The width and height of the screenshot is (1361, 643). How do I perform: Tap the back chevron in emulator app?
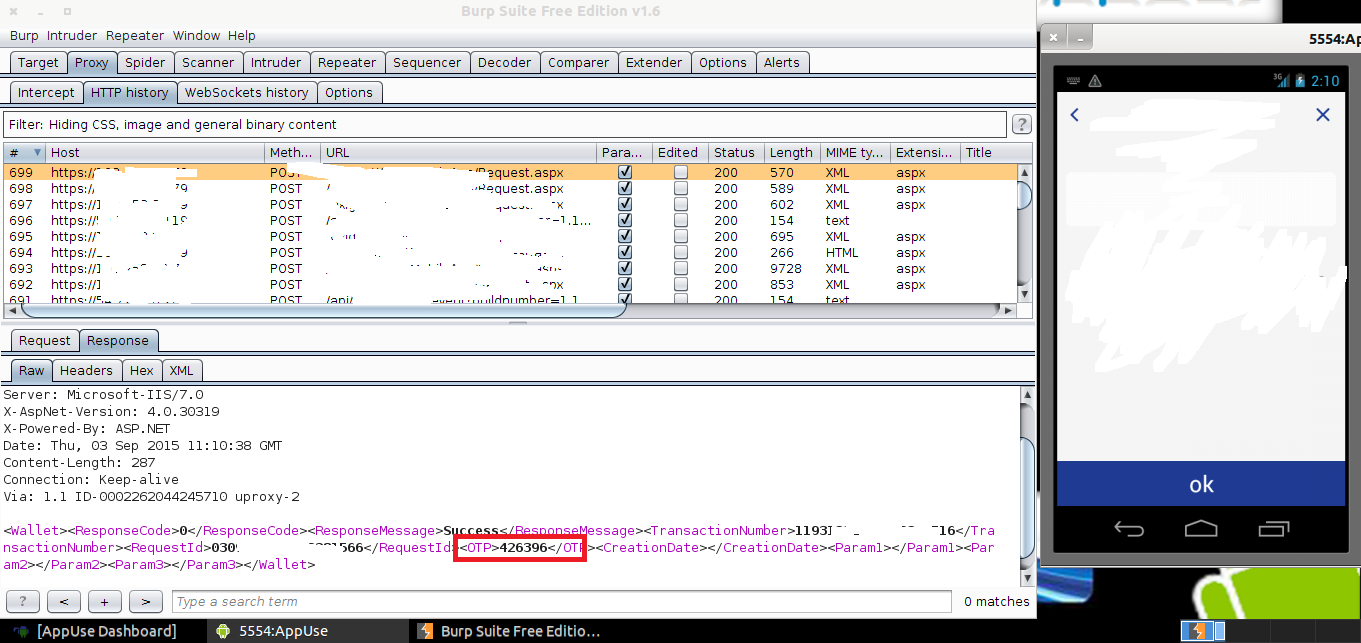pos(1075,115)
